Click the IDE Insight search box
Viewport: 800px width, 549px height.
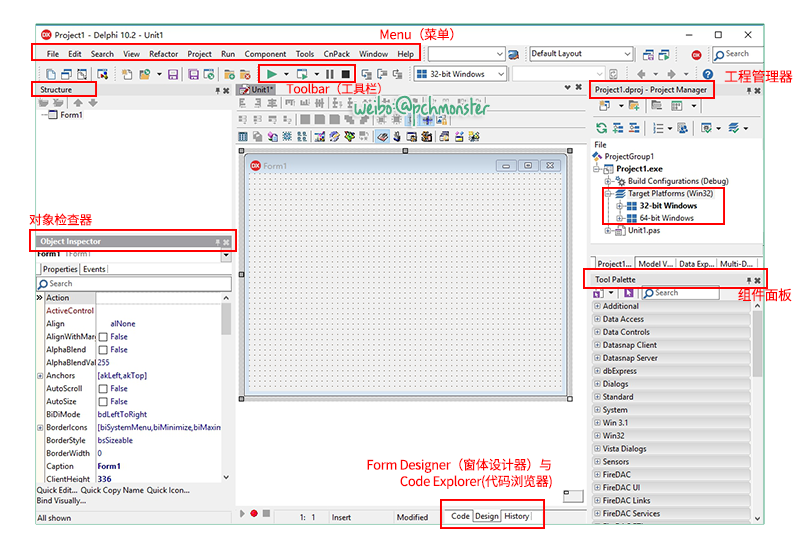738,54
